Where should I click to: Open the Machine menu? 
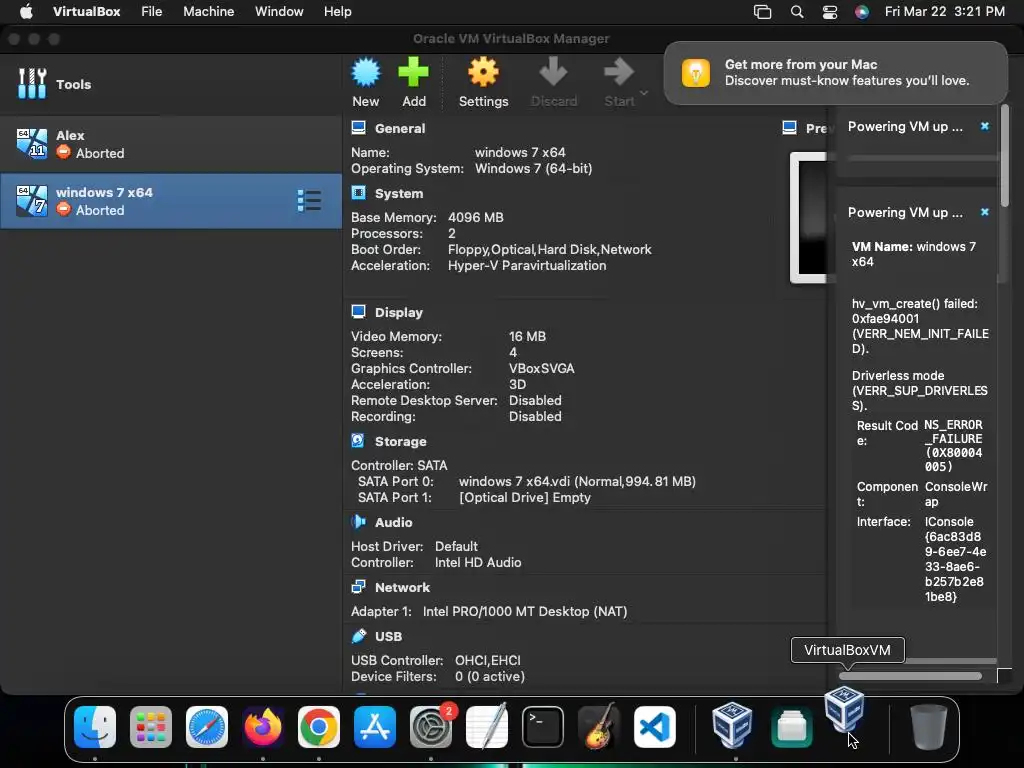pyautogui.click(x=208, y=11)
